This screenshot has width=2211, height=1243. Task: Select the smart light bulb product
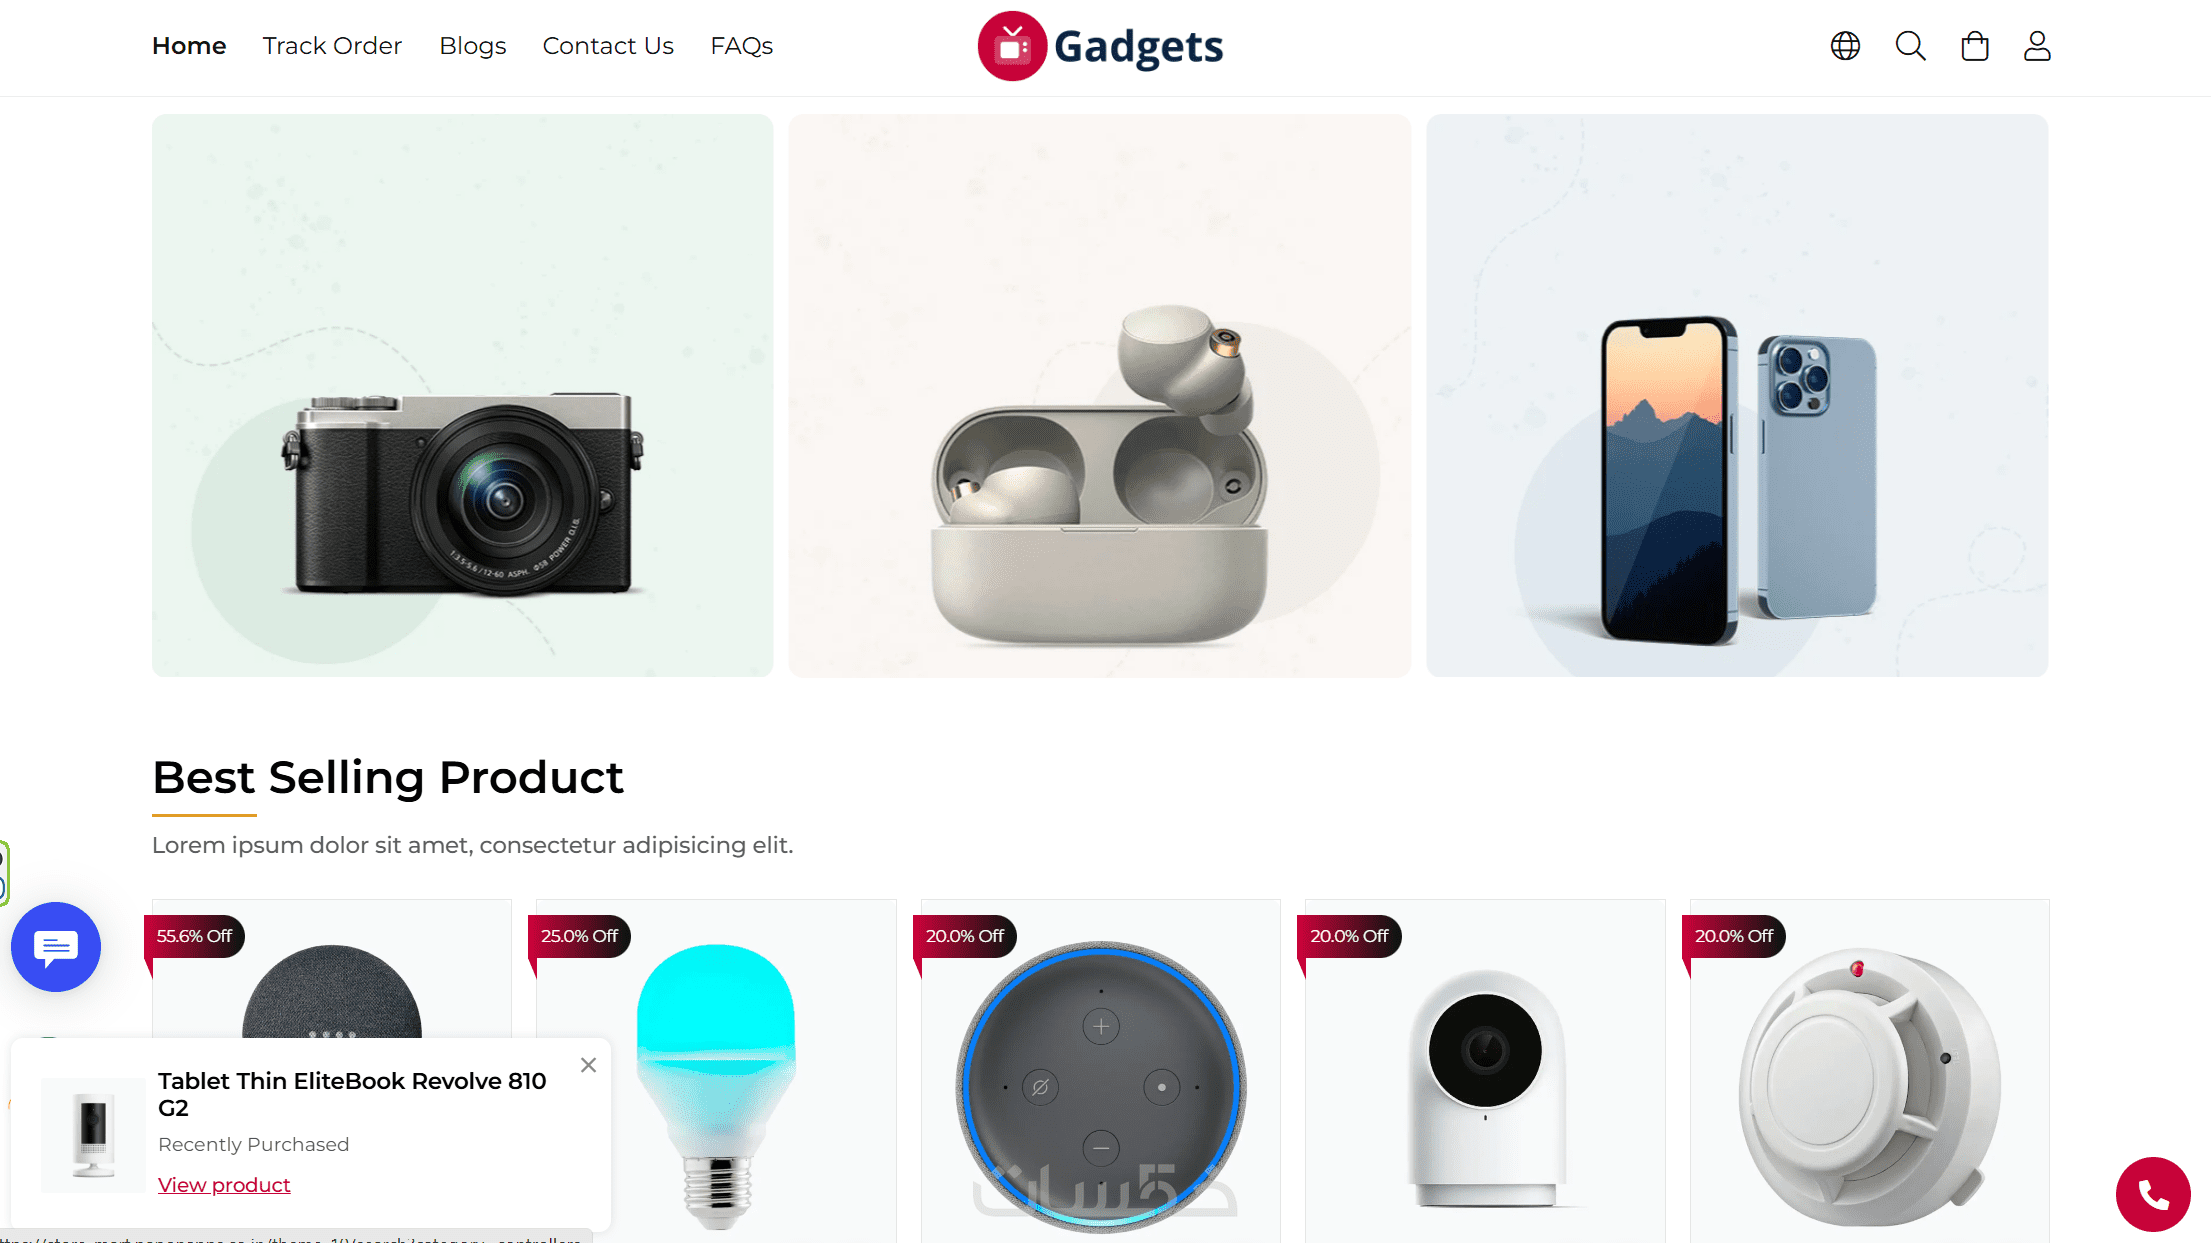pyautogui.click(x=716, y=1072)
